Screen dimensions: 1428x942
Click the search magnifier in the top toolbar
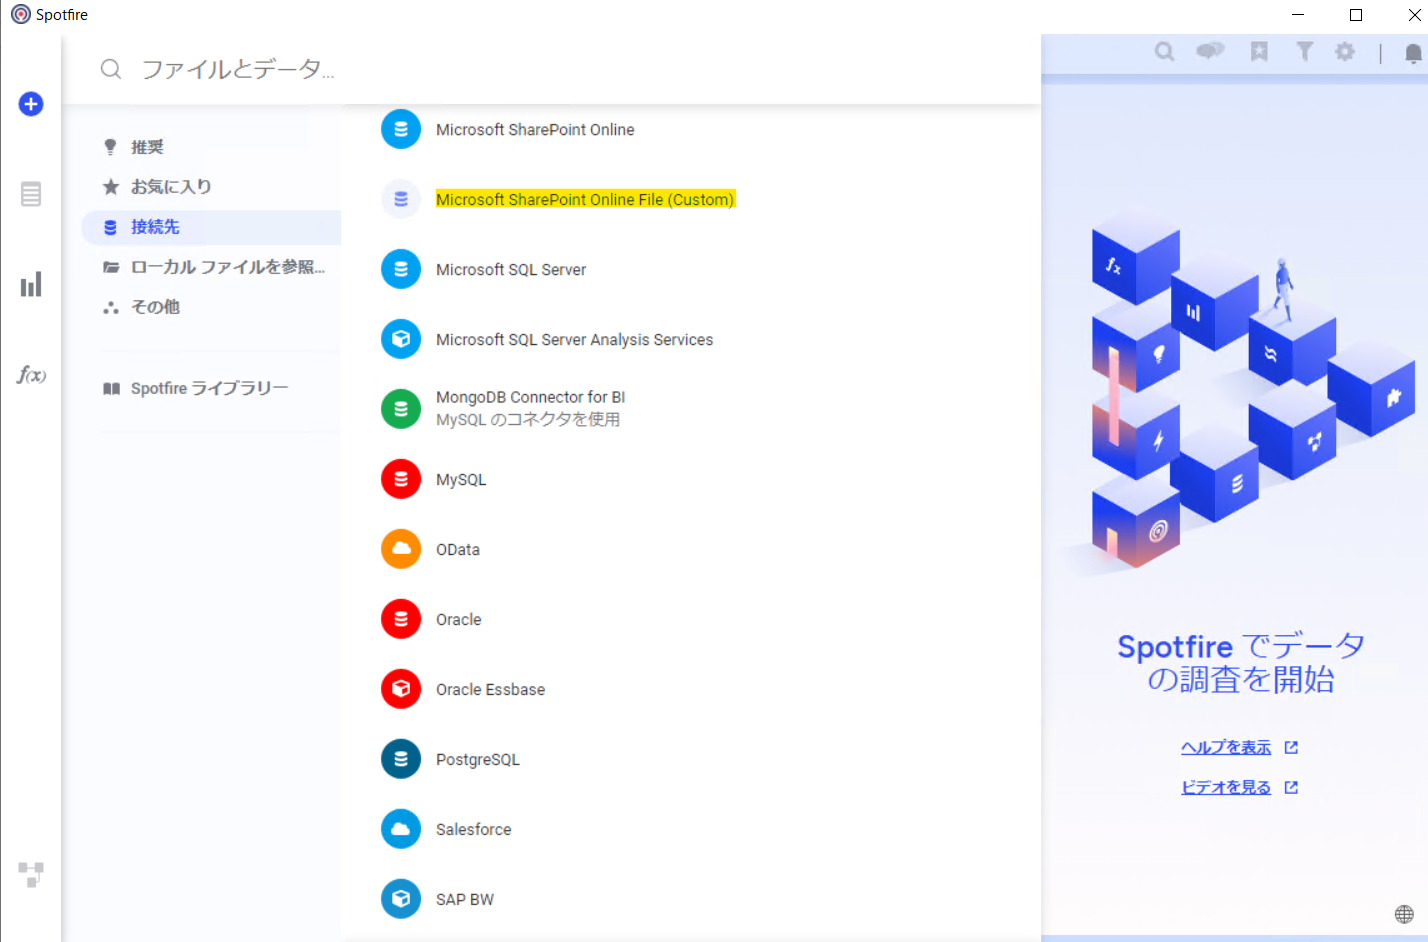click(x=1164, y=51)
